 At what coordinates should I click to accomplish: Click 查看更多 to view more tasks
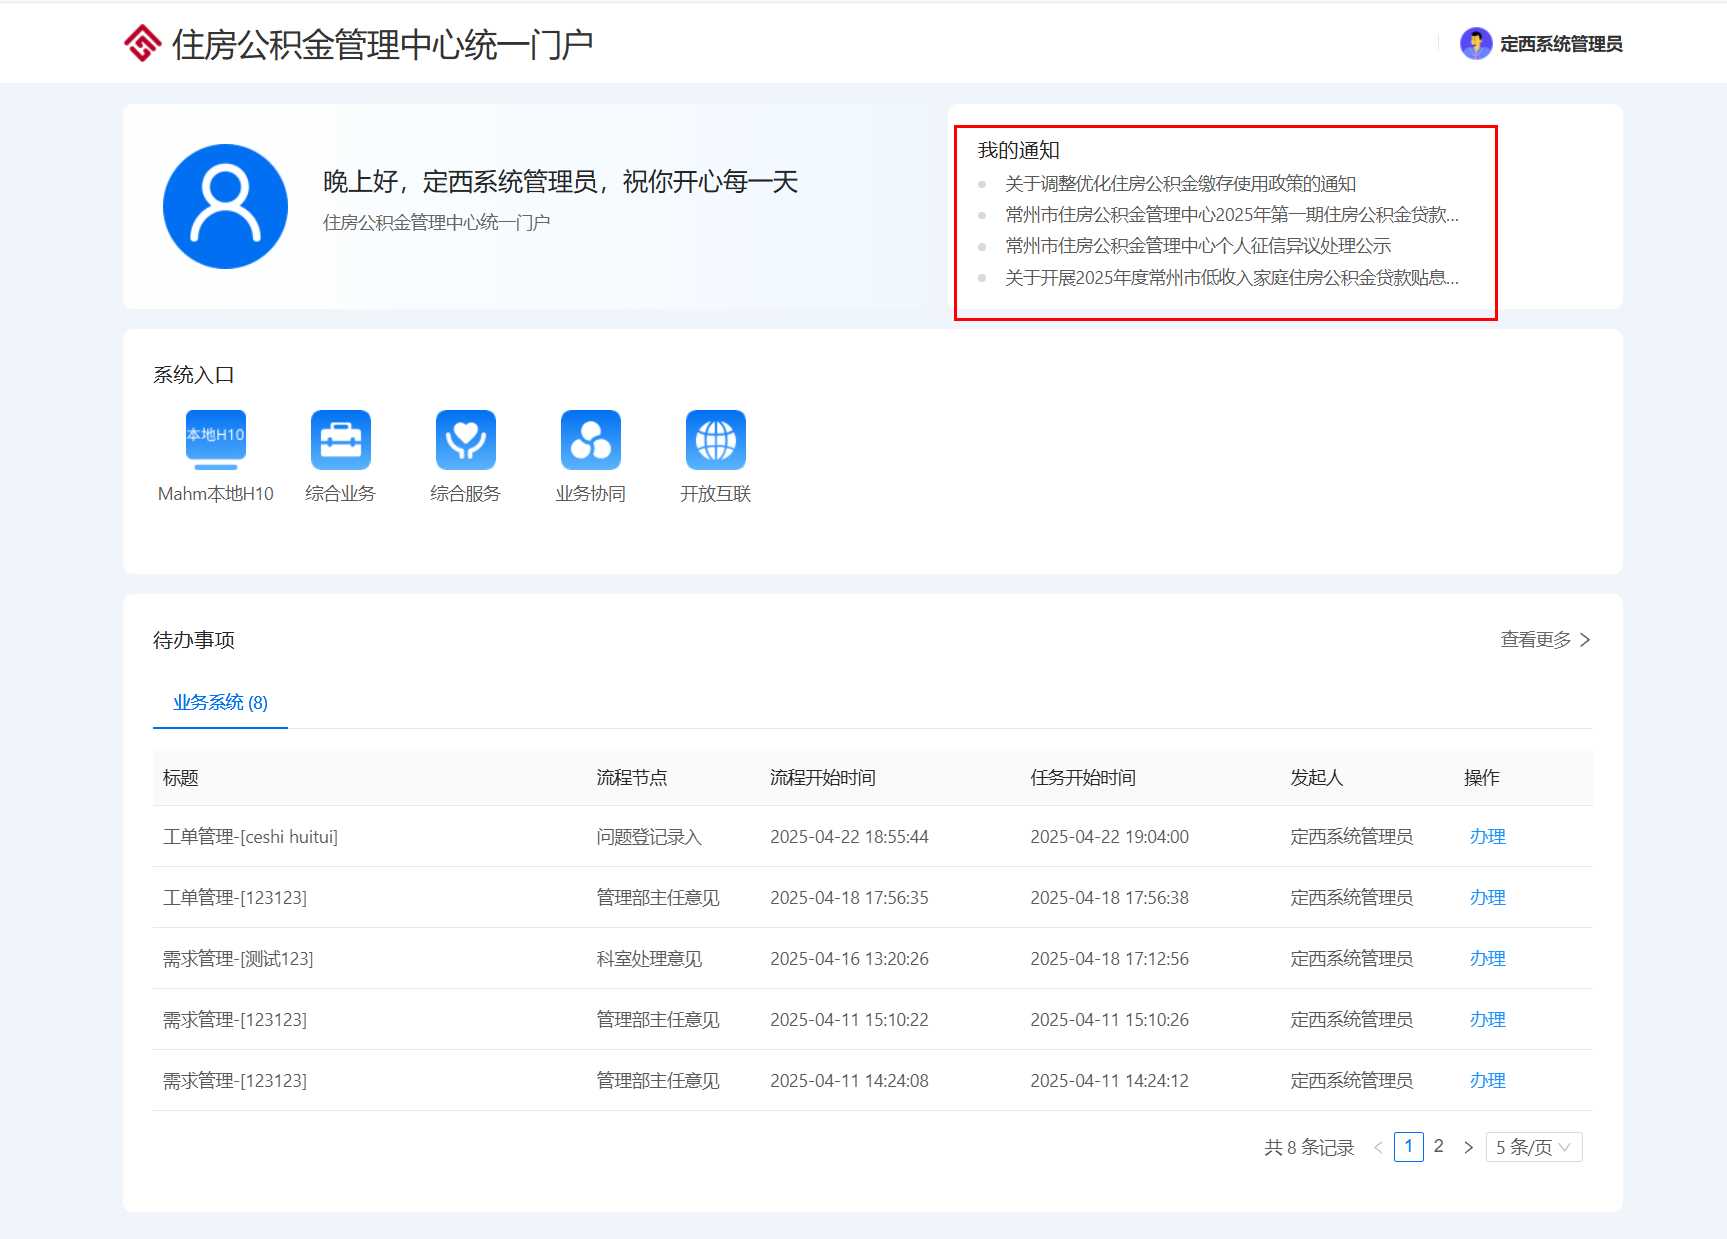1544,640
